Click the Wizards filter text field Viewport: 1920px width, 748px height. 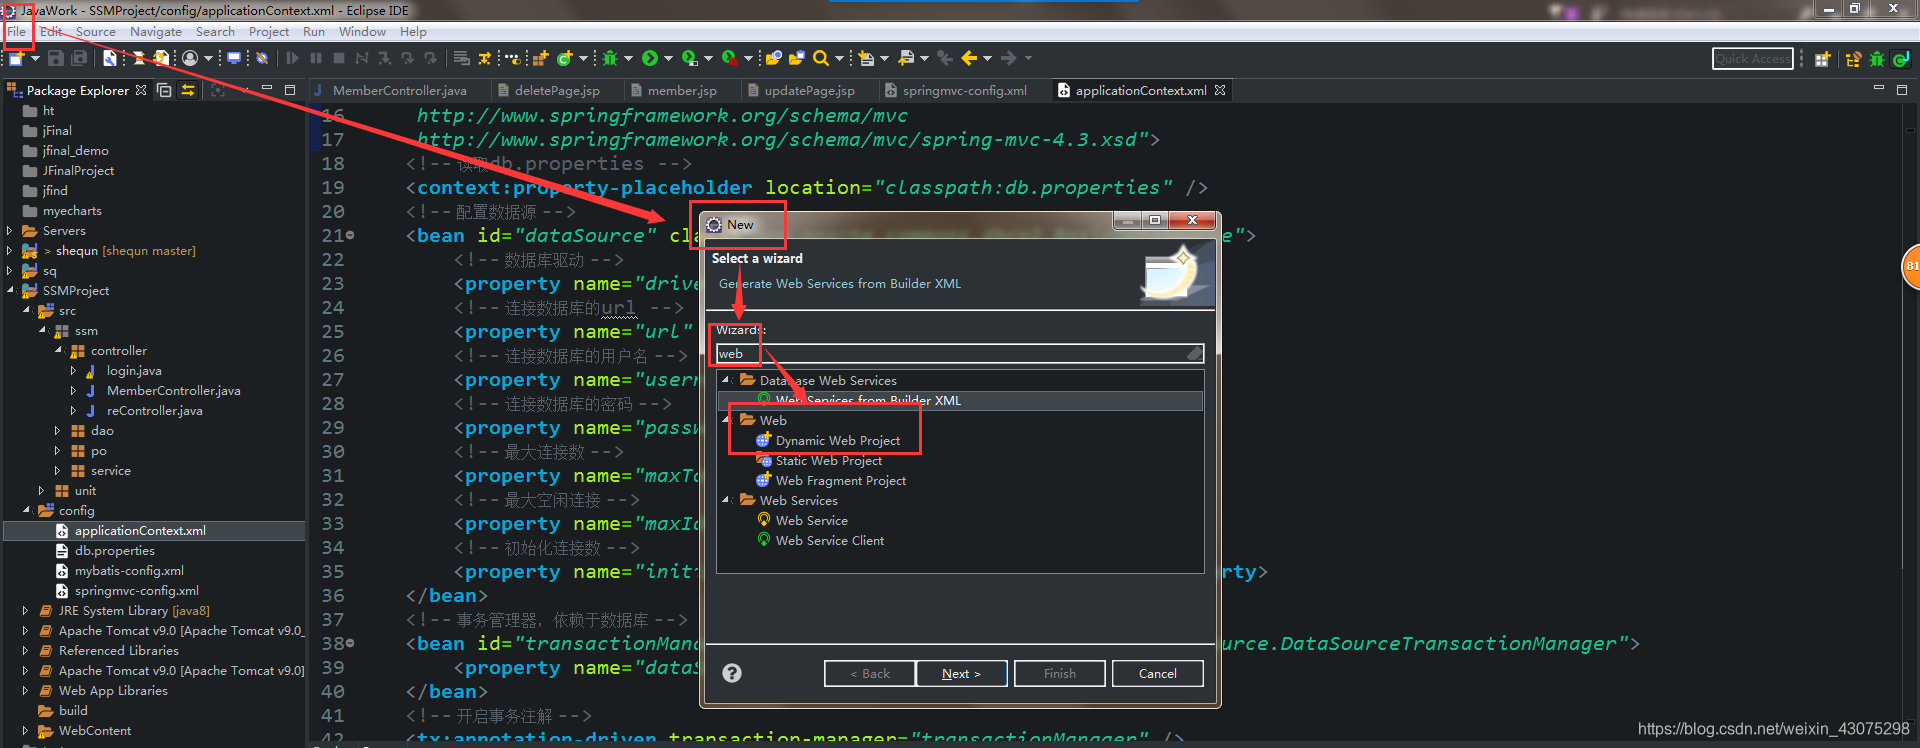(x=959, y=353)
